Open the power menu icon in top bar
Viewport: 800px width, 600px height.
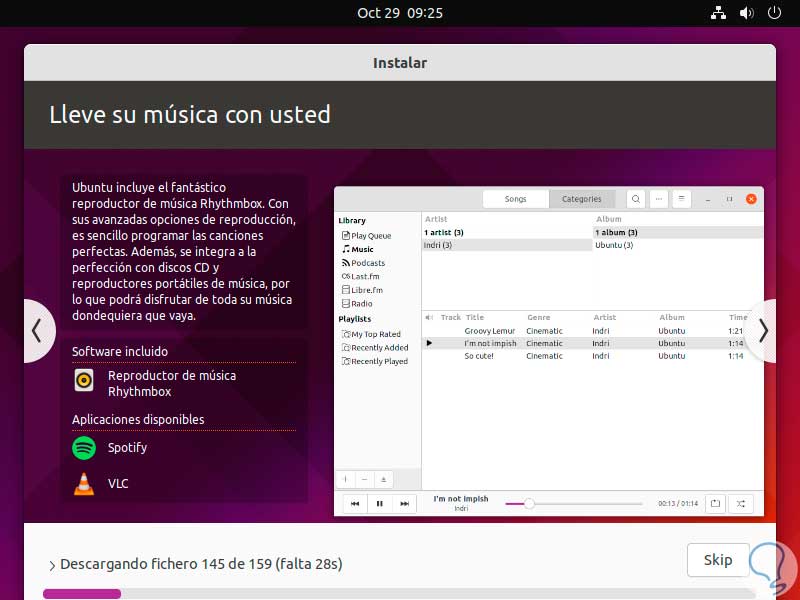[774, 13]
